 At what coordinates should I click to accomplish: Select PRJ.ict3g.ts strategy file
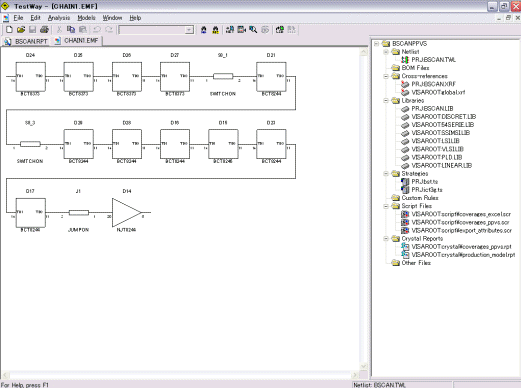tap(427, 190)
